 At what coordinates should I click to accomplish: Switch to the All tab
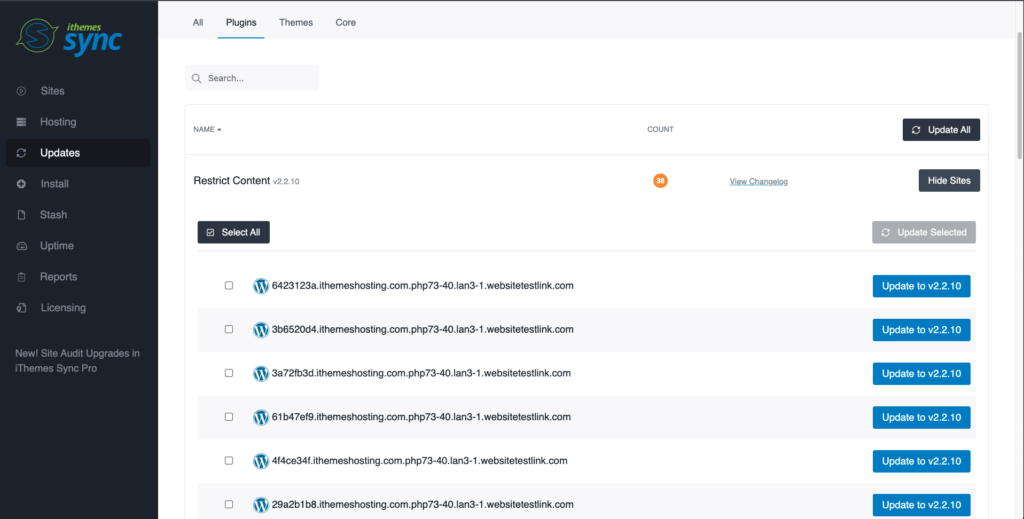[x=198, y=22]
